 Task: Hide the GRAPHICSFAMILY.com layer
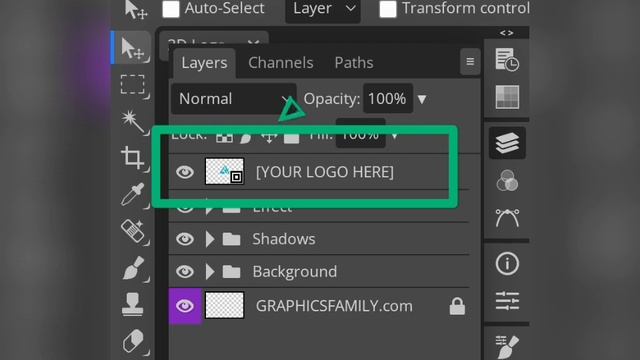click(185, 306)
